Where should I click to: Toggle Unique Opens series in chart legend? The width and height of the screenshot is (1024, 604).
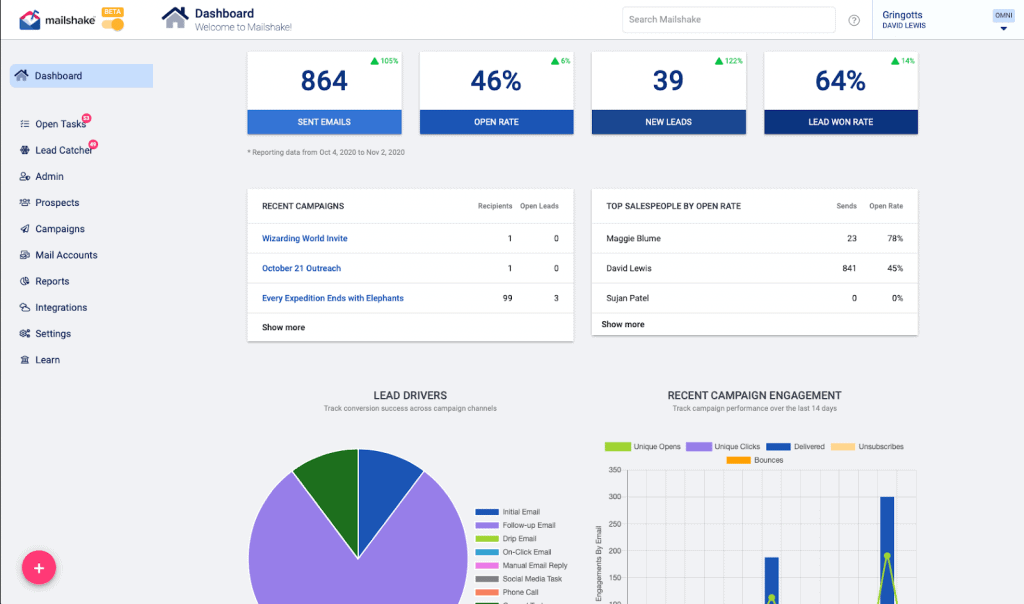click(643, 447)
